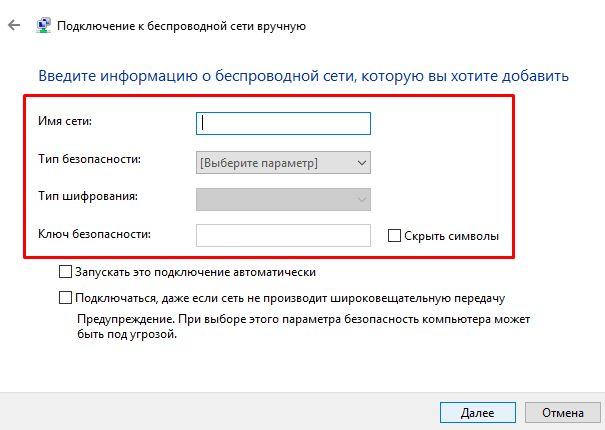Click the Ключ безопасности label
The image size is (605, 430).
point(94,234)
